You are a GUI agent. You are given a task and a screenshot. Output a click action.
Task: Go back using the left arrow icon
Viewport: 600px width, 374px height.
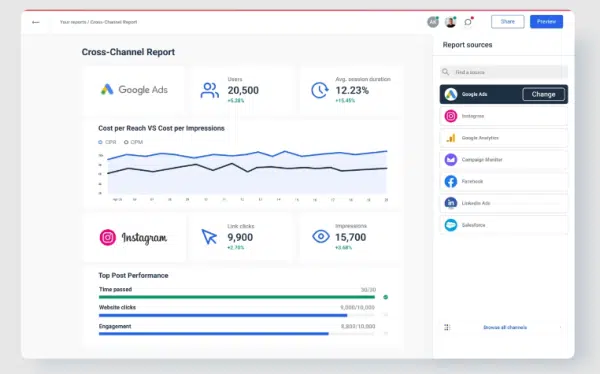pos(36,22)
